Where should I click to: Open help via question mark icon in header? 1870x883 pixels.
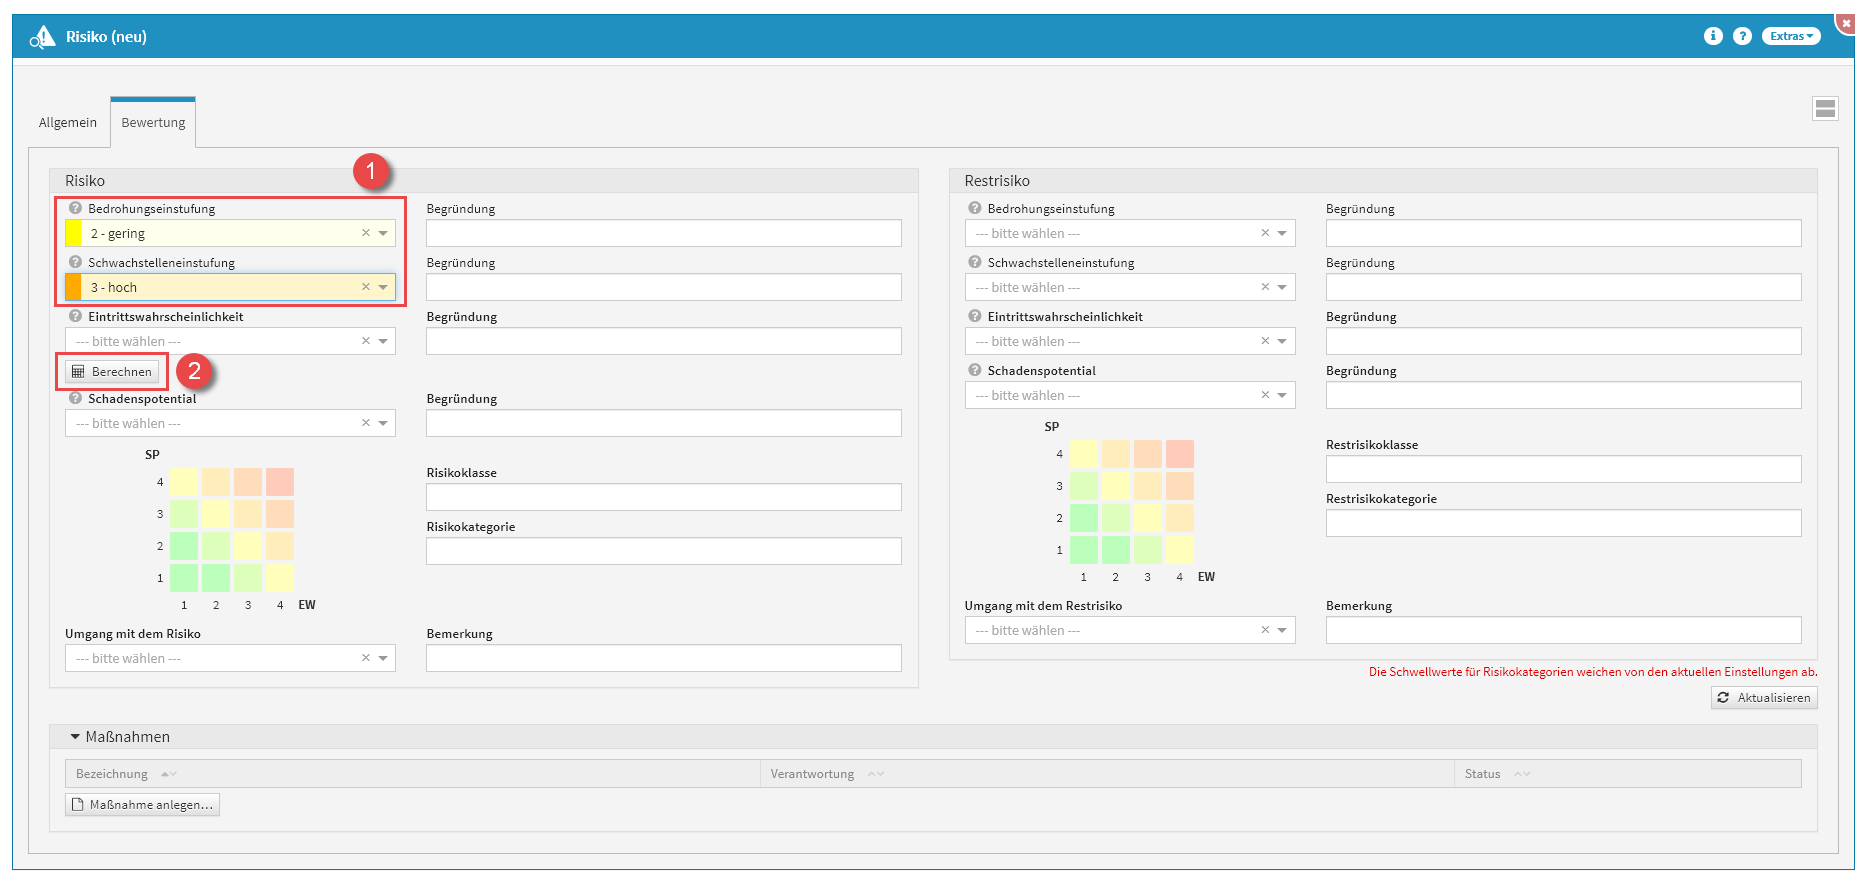(x=1742, y=36)
